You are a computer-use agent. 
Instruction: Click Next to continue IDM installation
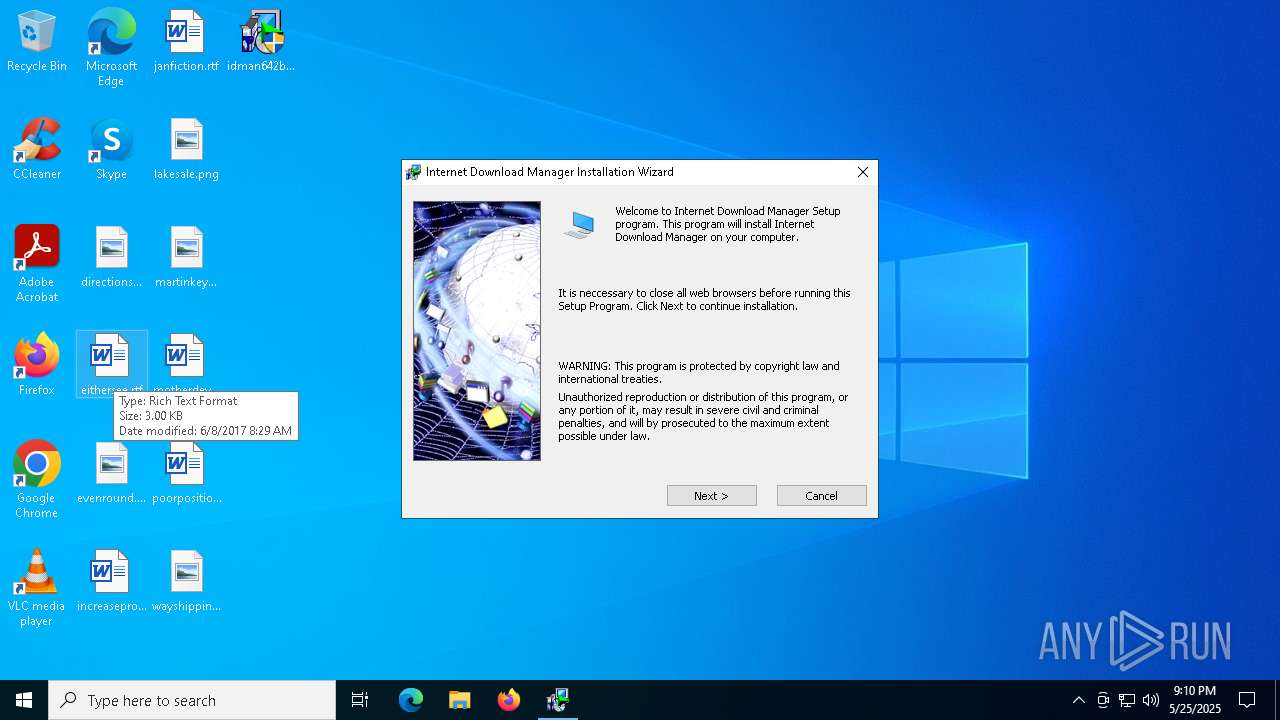click(711, 496)
